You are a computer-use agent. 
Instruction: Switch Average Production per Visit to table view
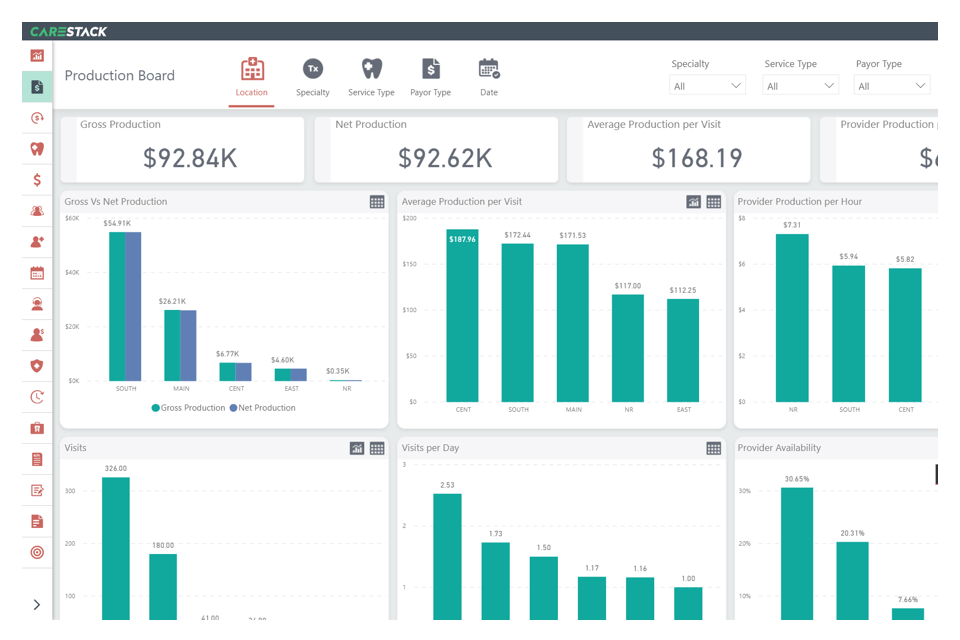click(x=714, y=201)
